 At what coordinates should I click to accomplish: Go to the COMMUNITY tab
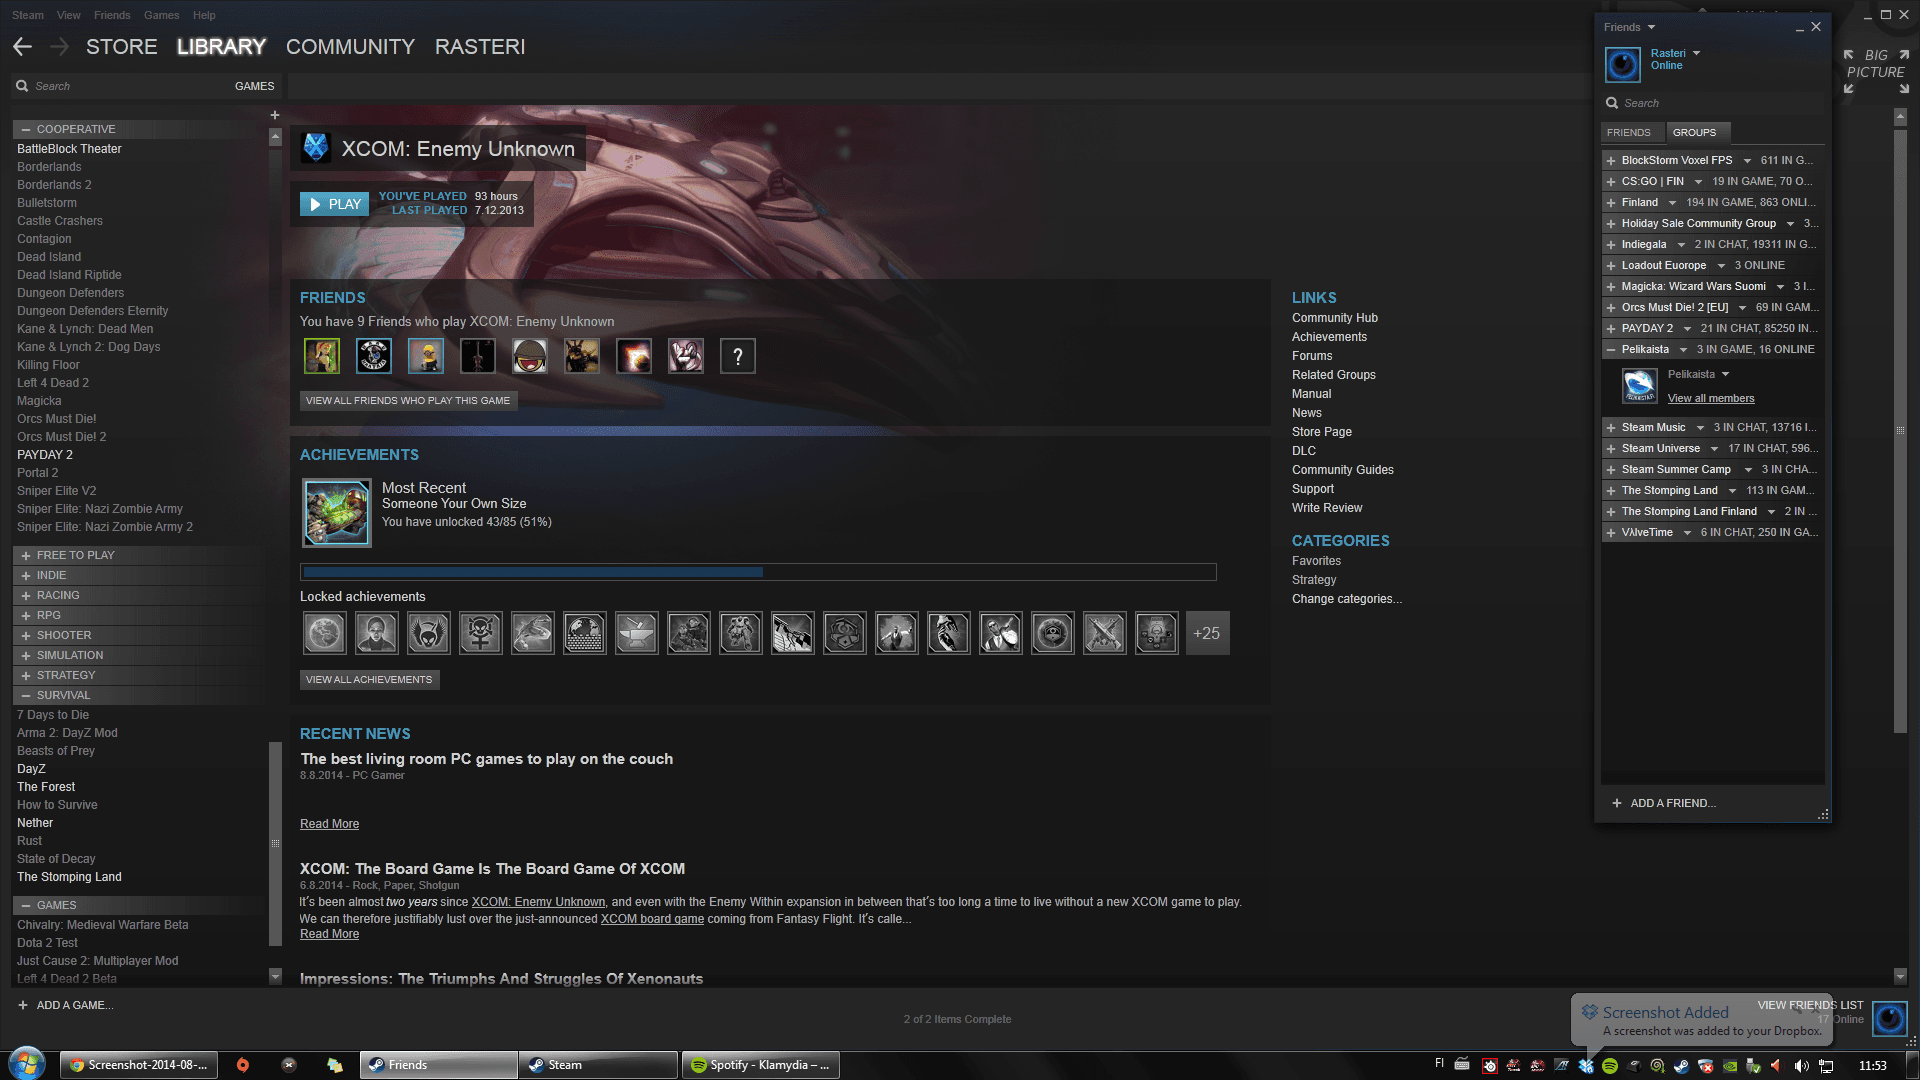(x=350, y=47)
